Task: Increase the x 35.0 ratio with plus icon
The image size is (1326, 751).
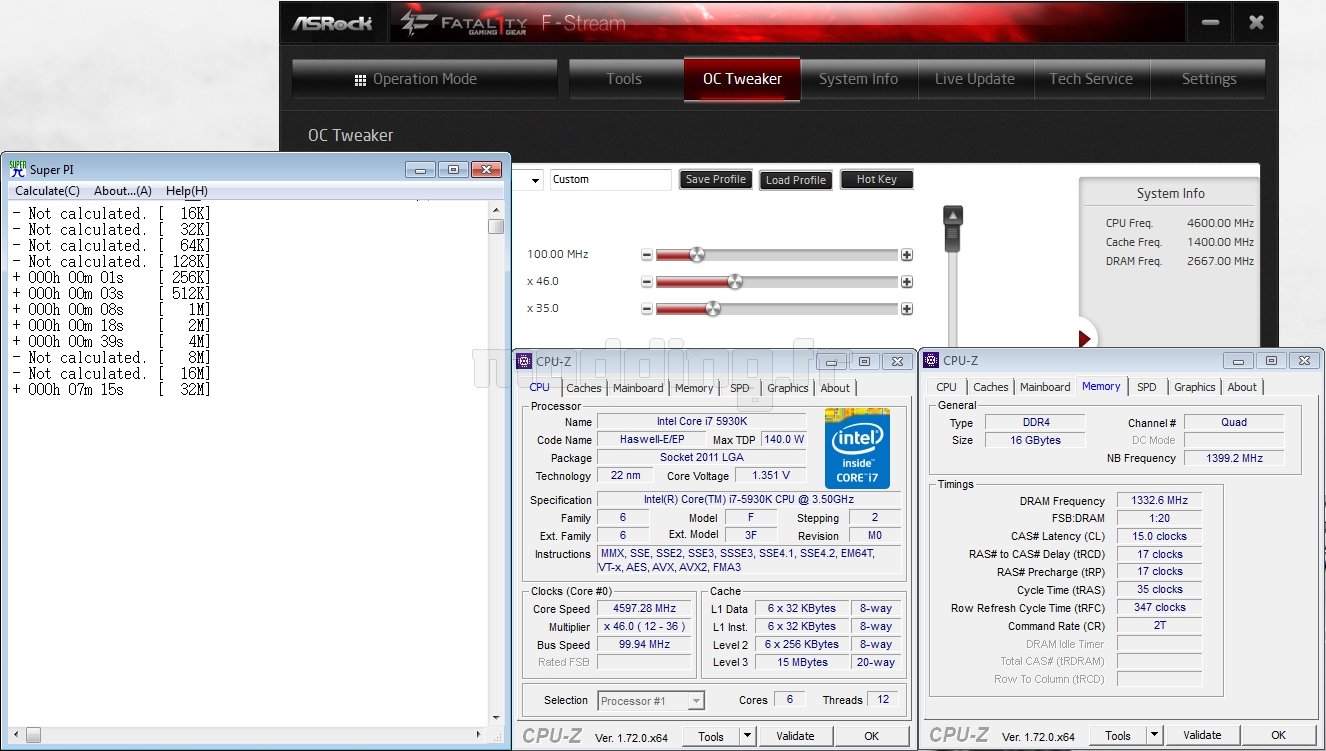Action: 906,309
